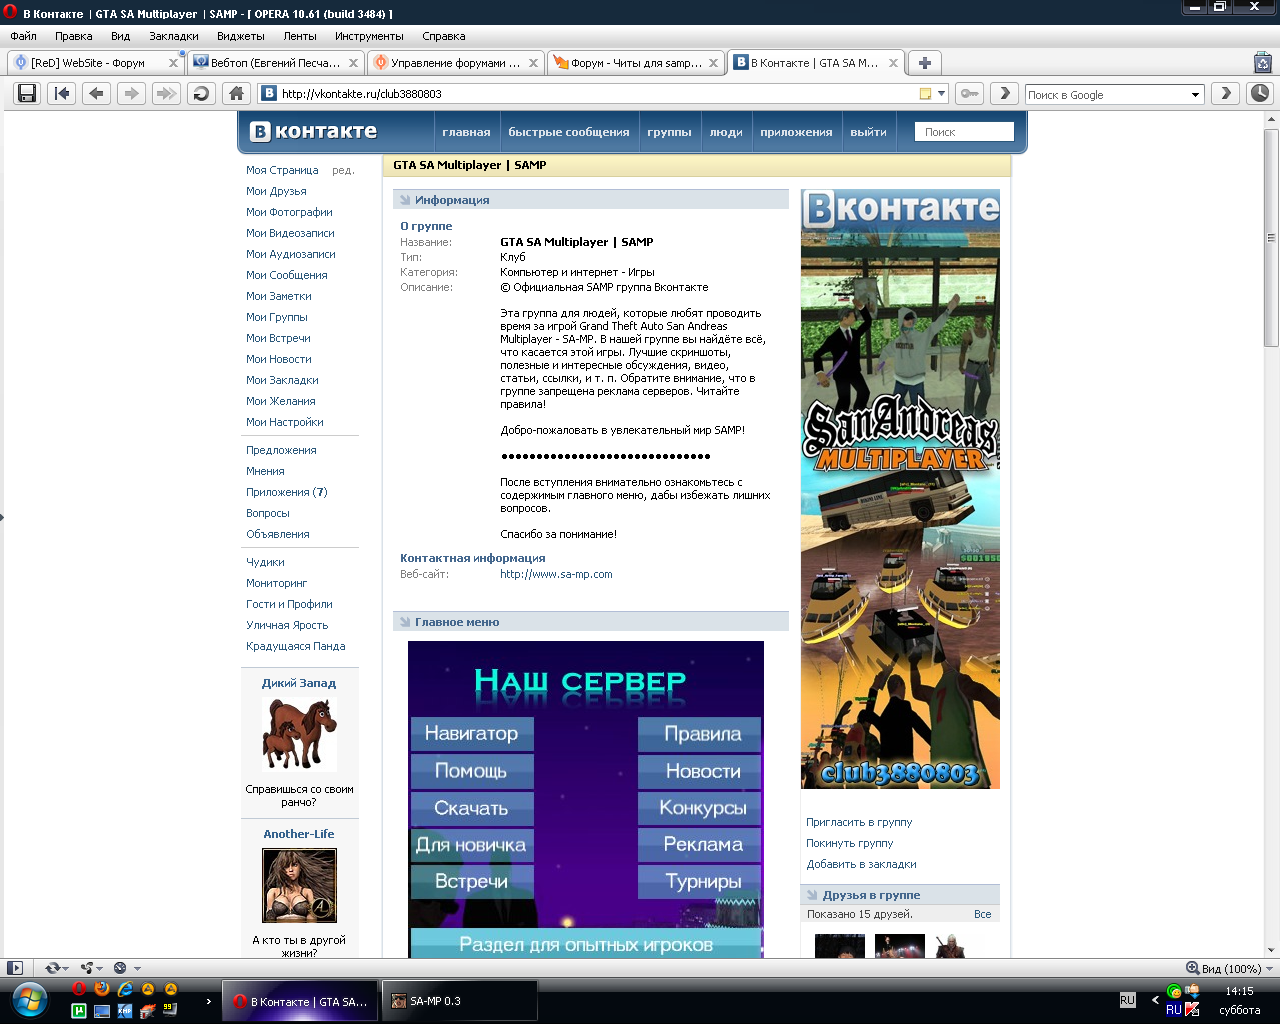Open the Инструменты menu
Screen dimensions: 1280x1024
pos(370,36)
